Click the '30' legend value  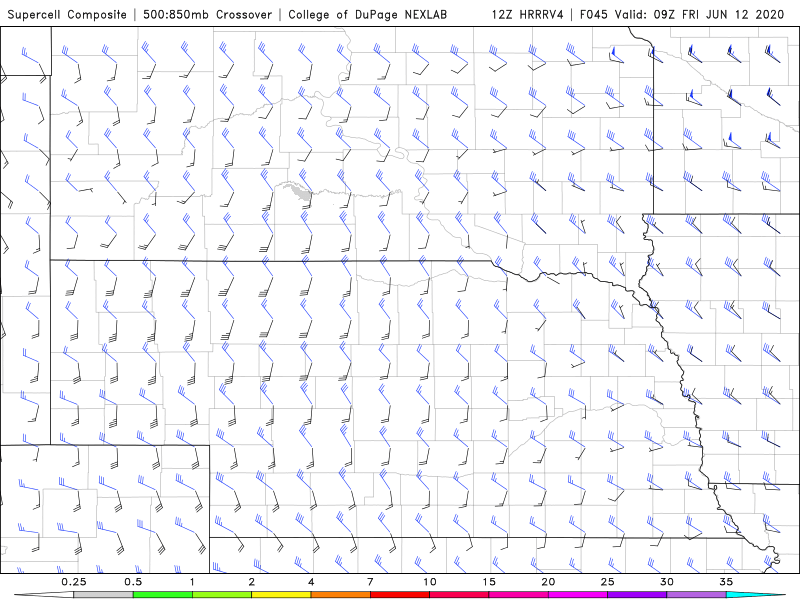point(666,582)
